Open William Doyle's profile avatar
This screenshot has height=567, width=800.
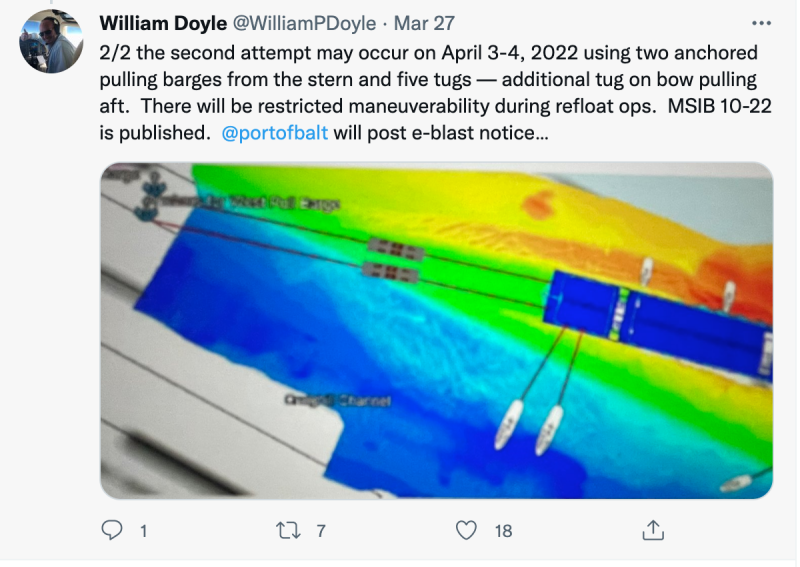click(x=51, y=41)
